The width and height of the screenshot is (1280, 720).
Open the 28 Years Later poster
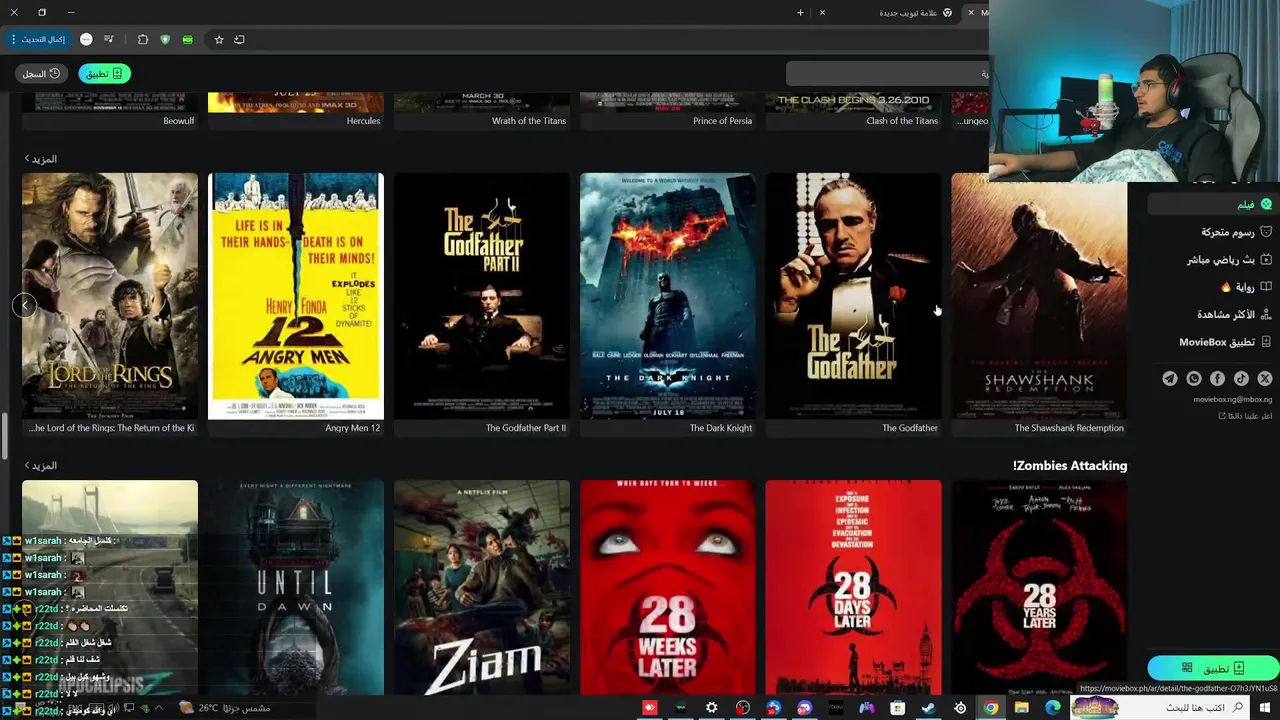1039,587
